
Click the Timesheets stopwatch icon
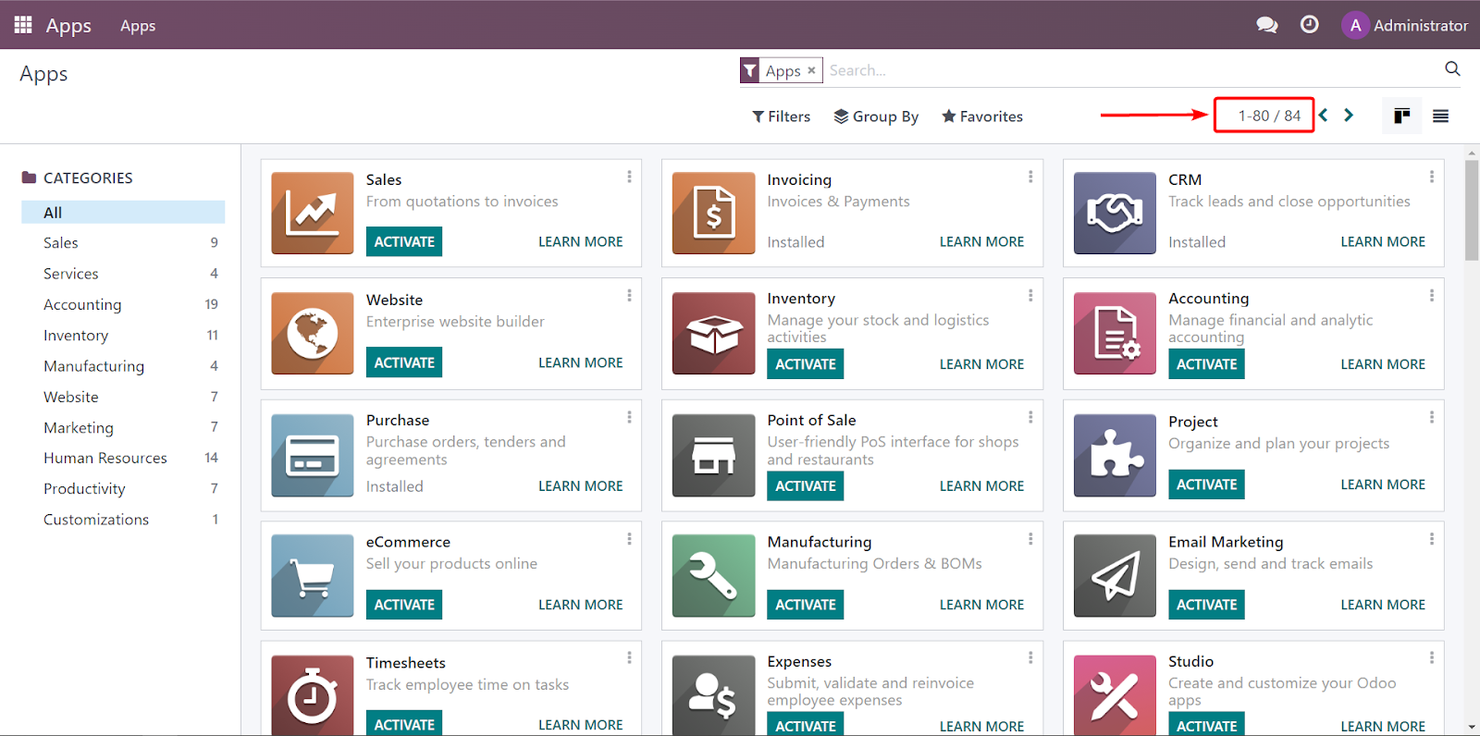312,695
